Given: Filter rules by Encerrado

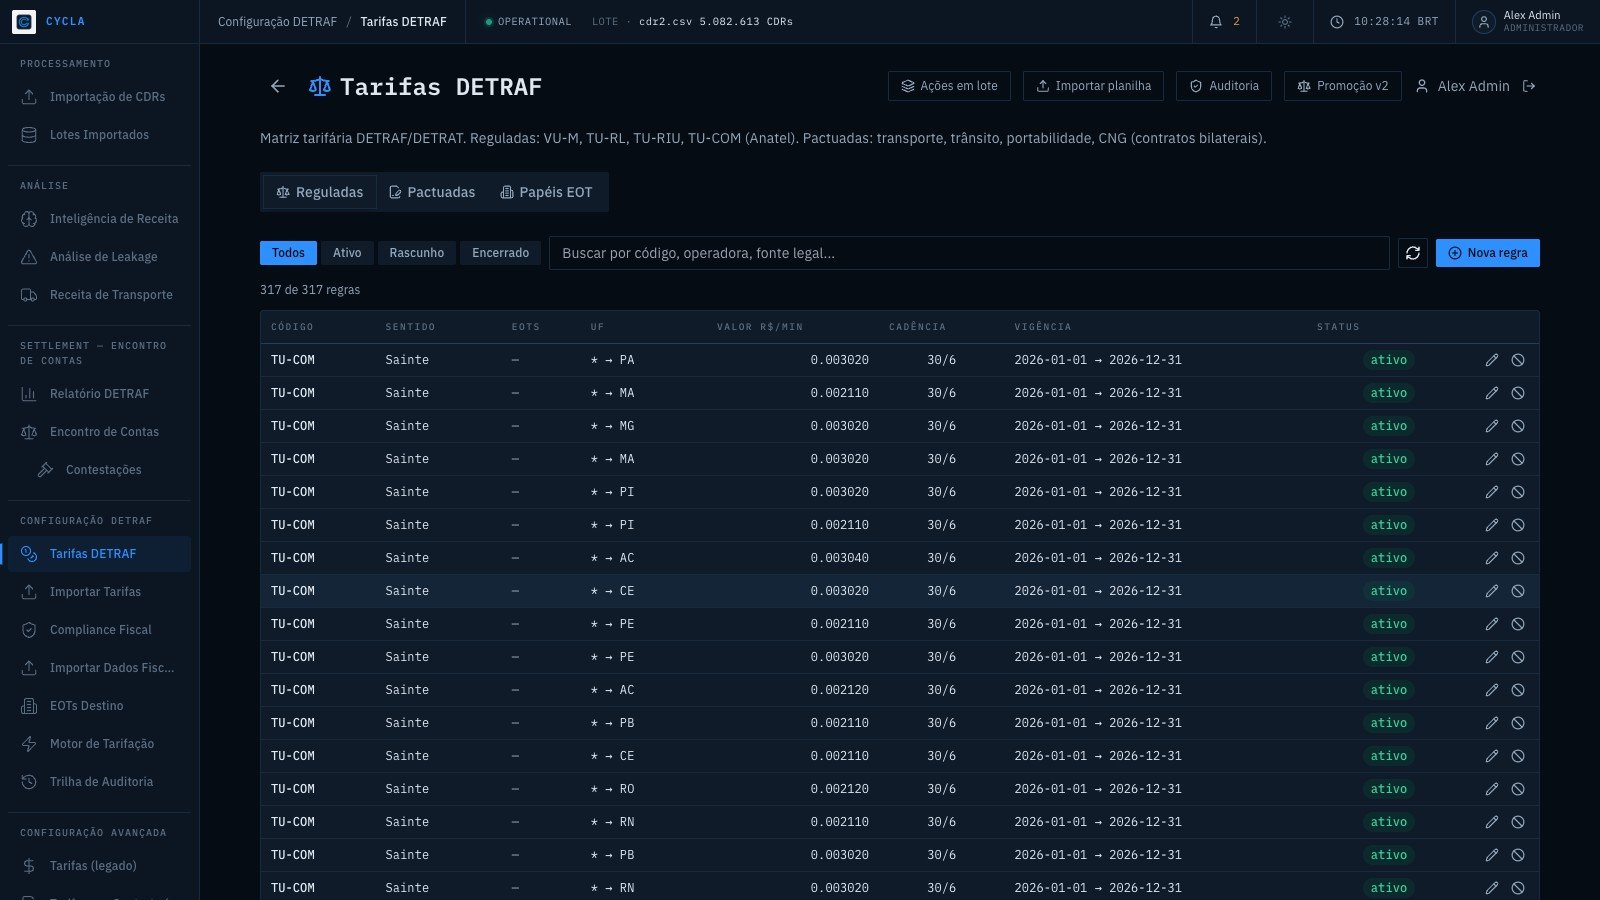Looking at the screenshot, I should (x=501, y=253).
